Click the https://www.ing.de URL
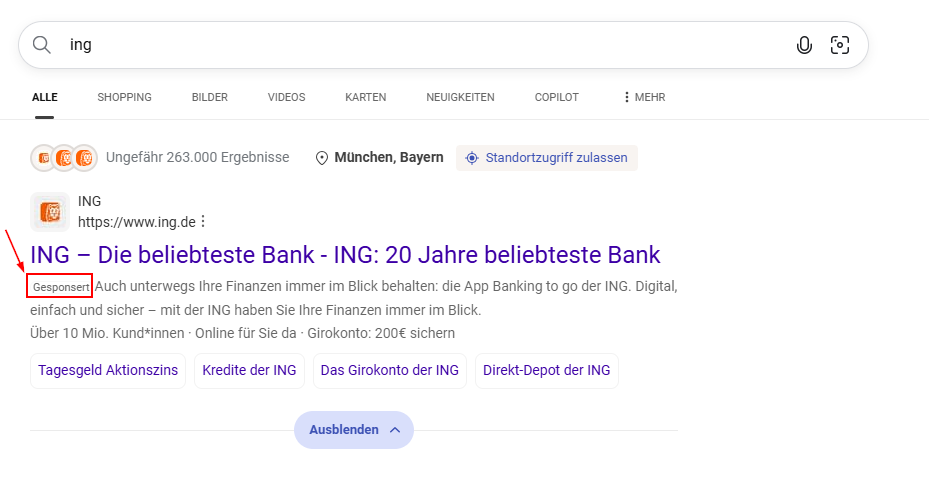This screenshot has width=929, height=479. point(137,222)
